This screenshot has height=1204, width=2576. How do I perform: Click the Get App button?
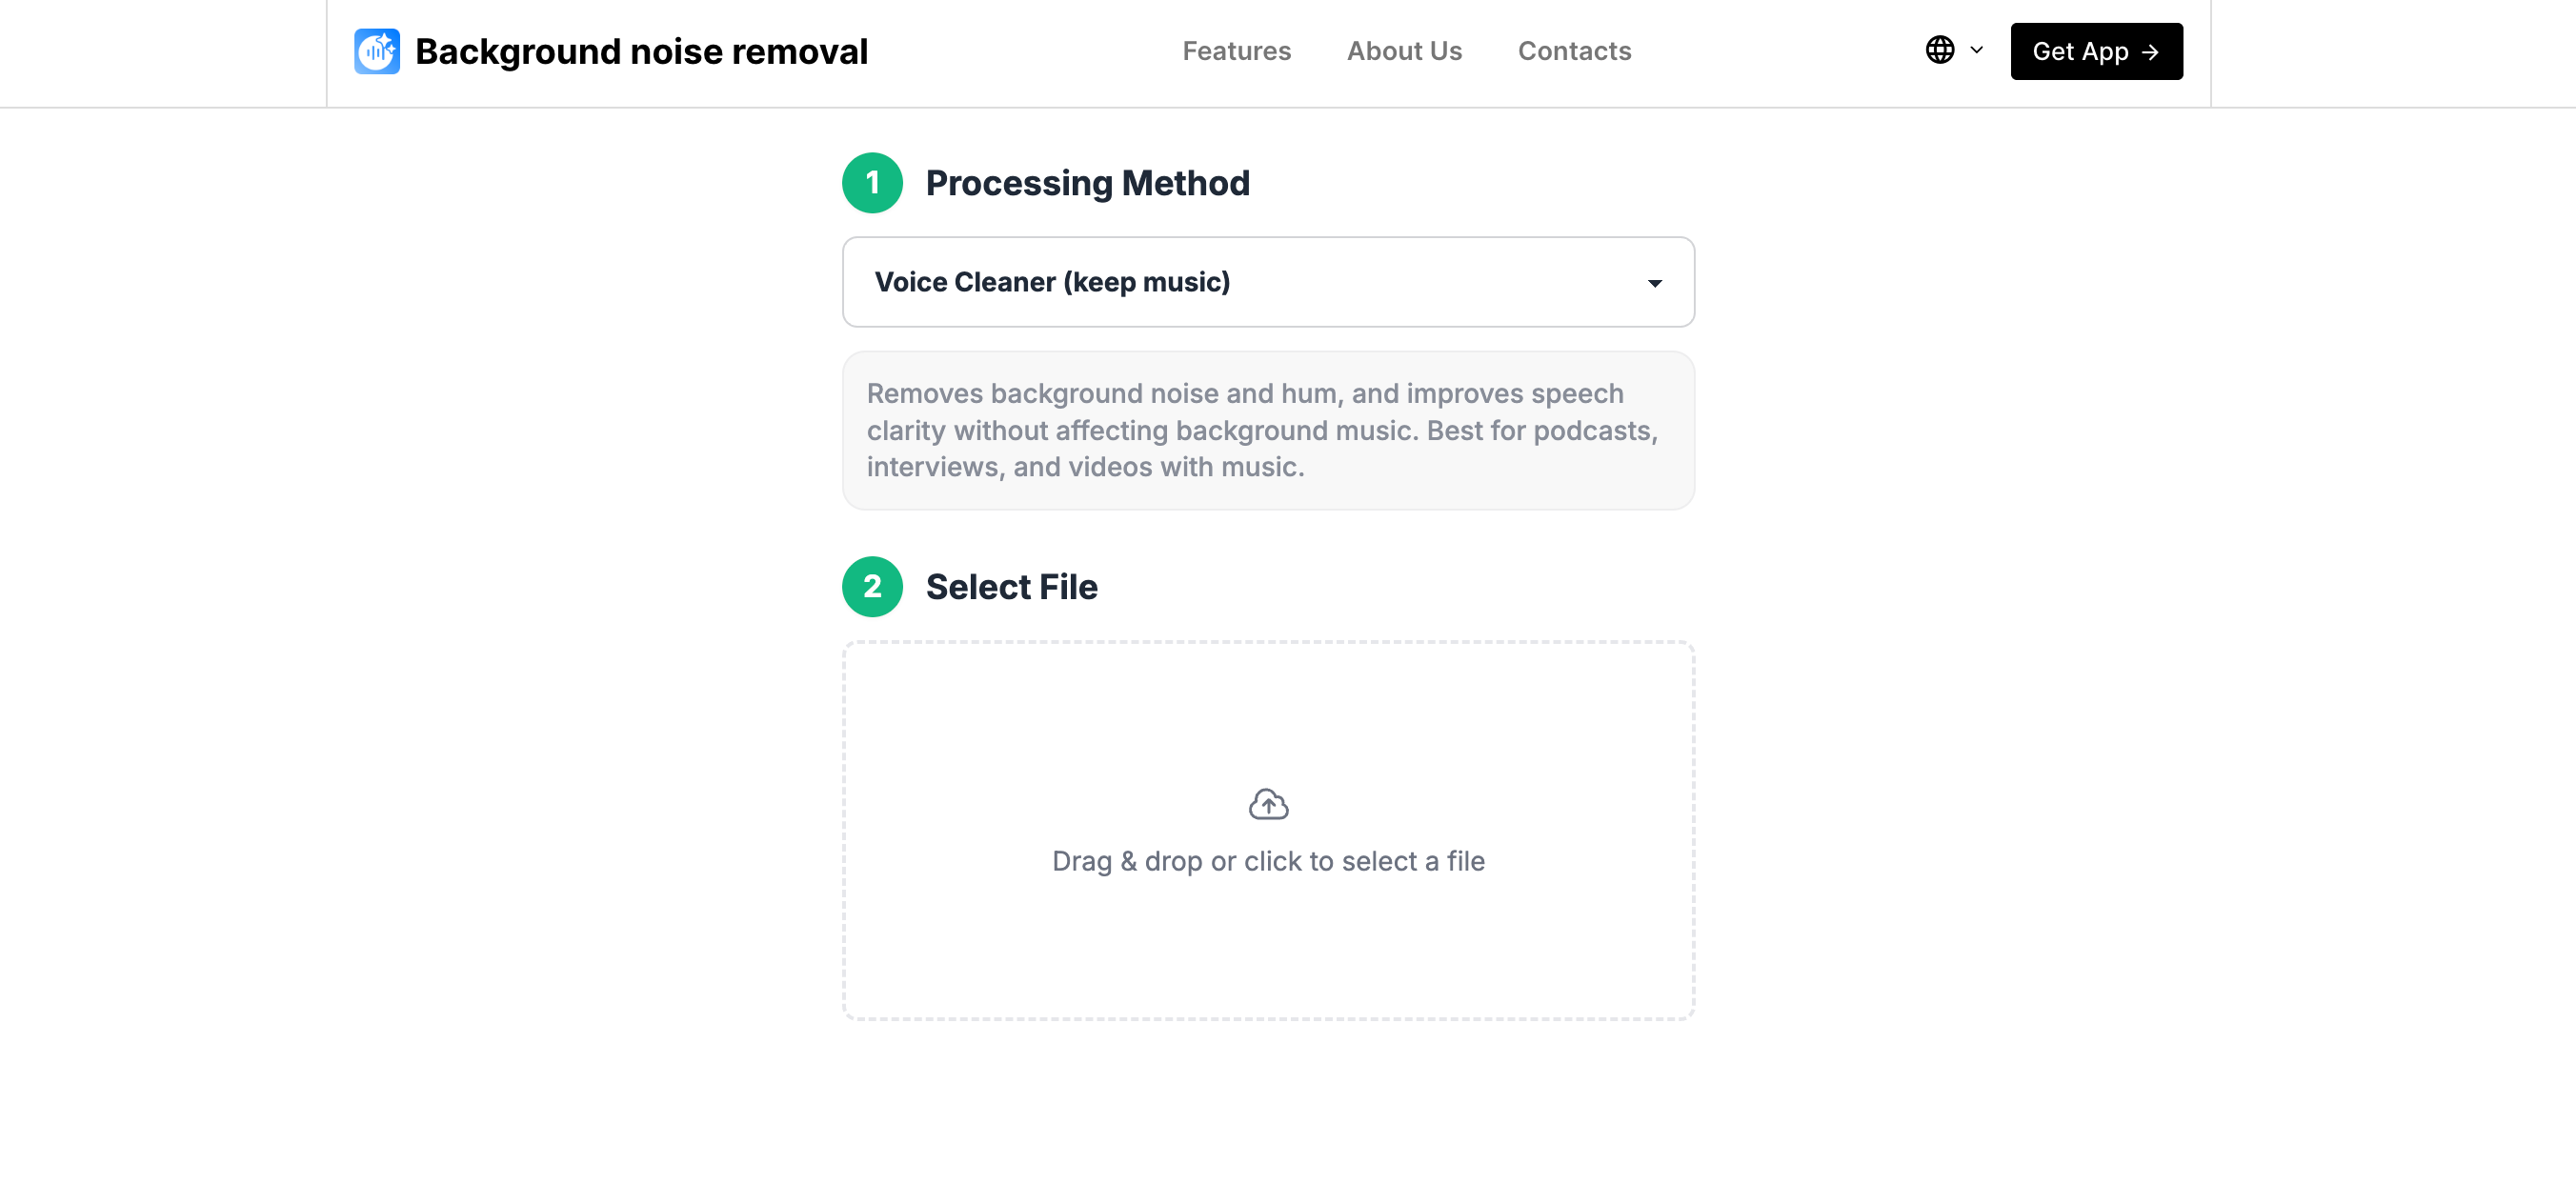[x=2096, y=51]
